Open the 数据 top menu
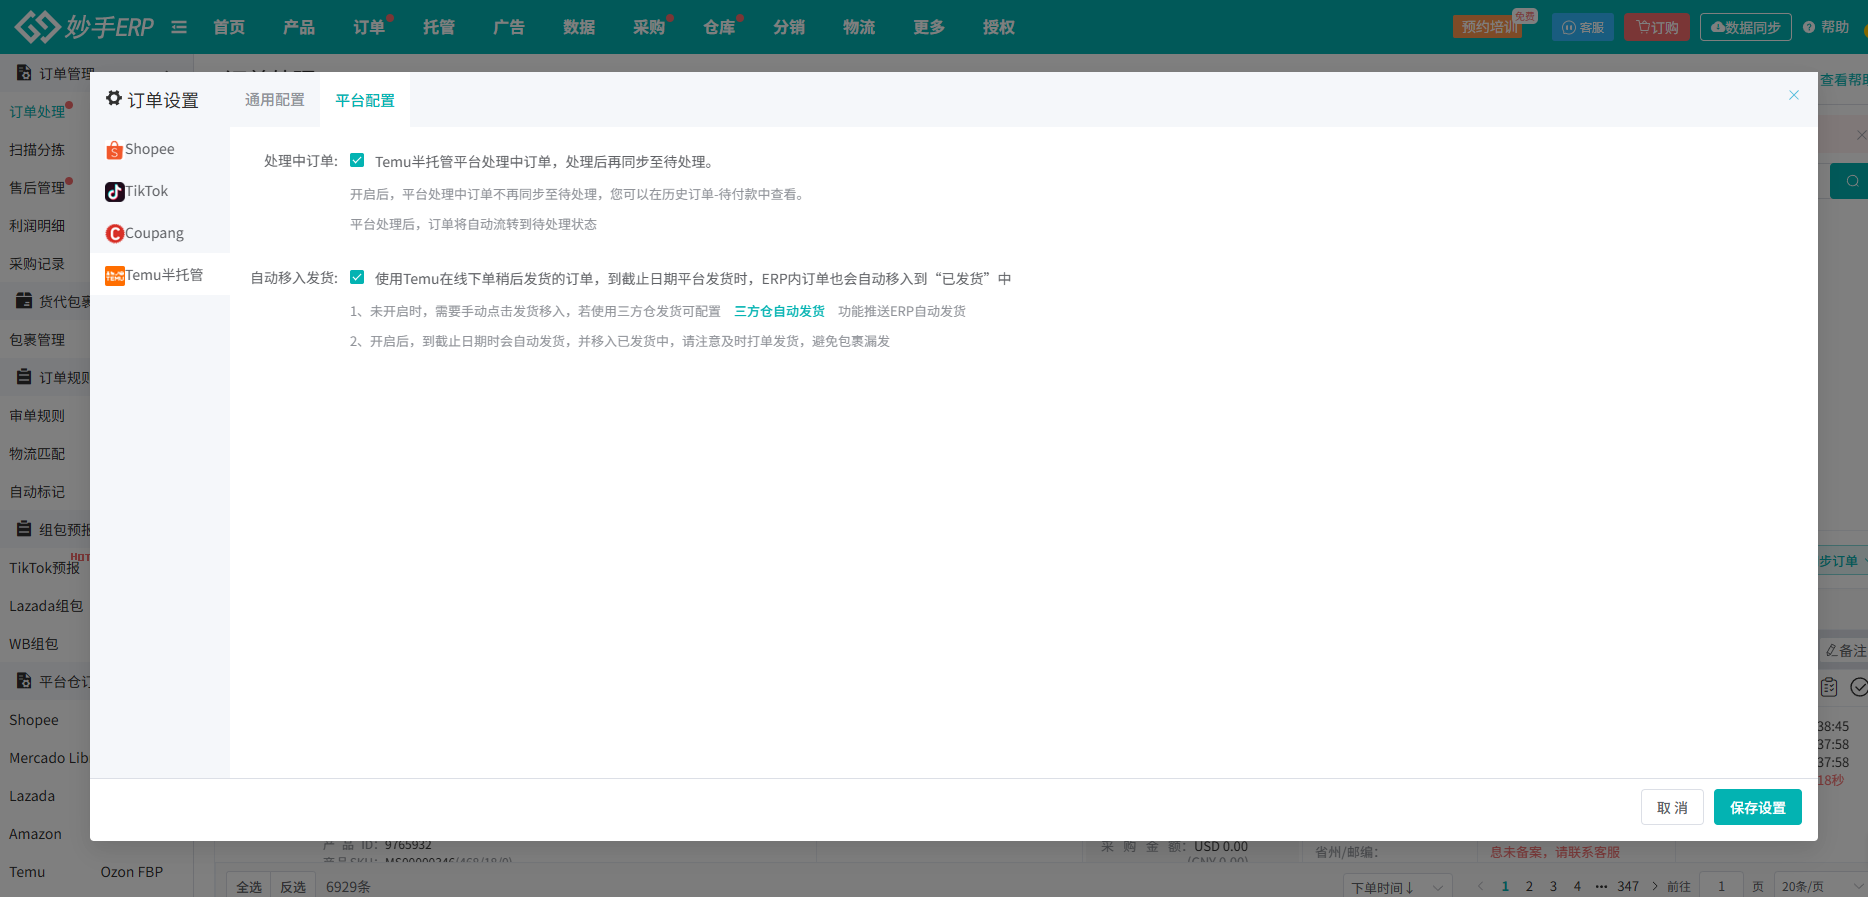Screen dimensions: 1868x897 [x=579, y=27]
